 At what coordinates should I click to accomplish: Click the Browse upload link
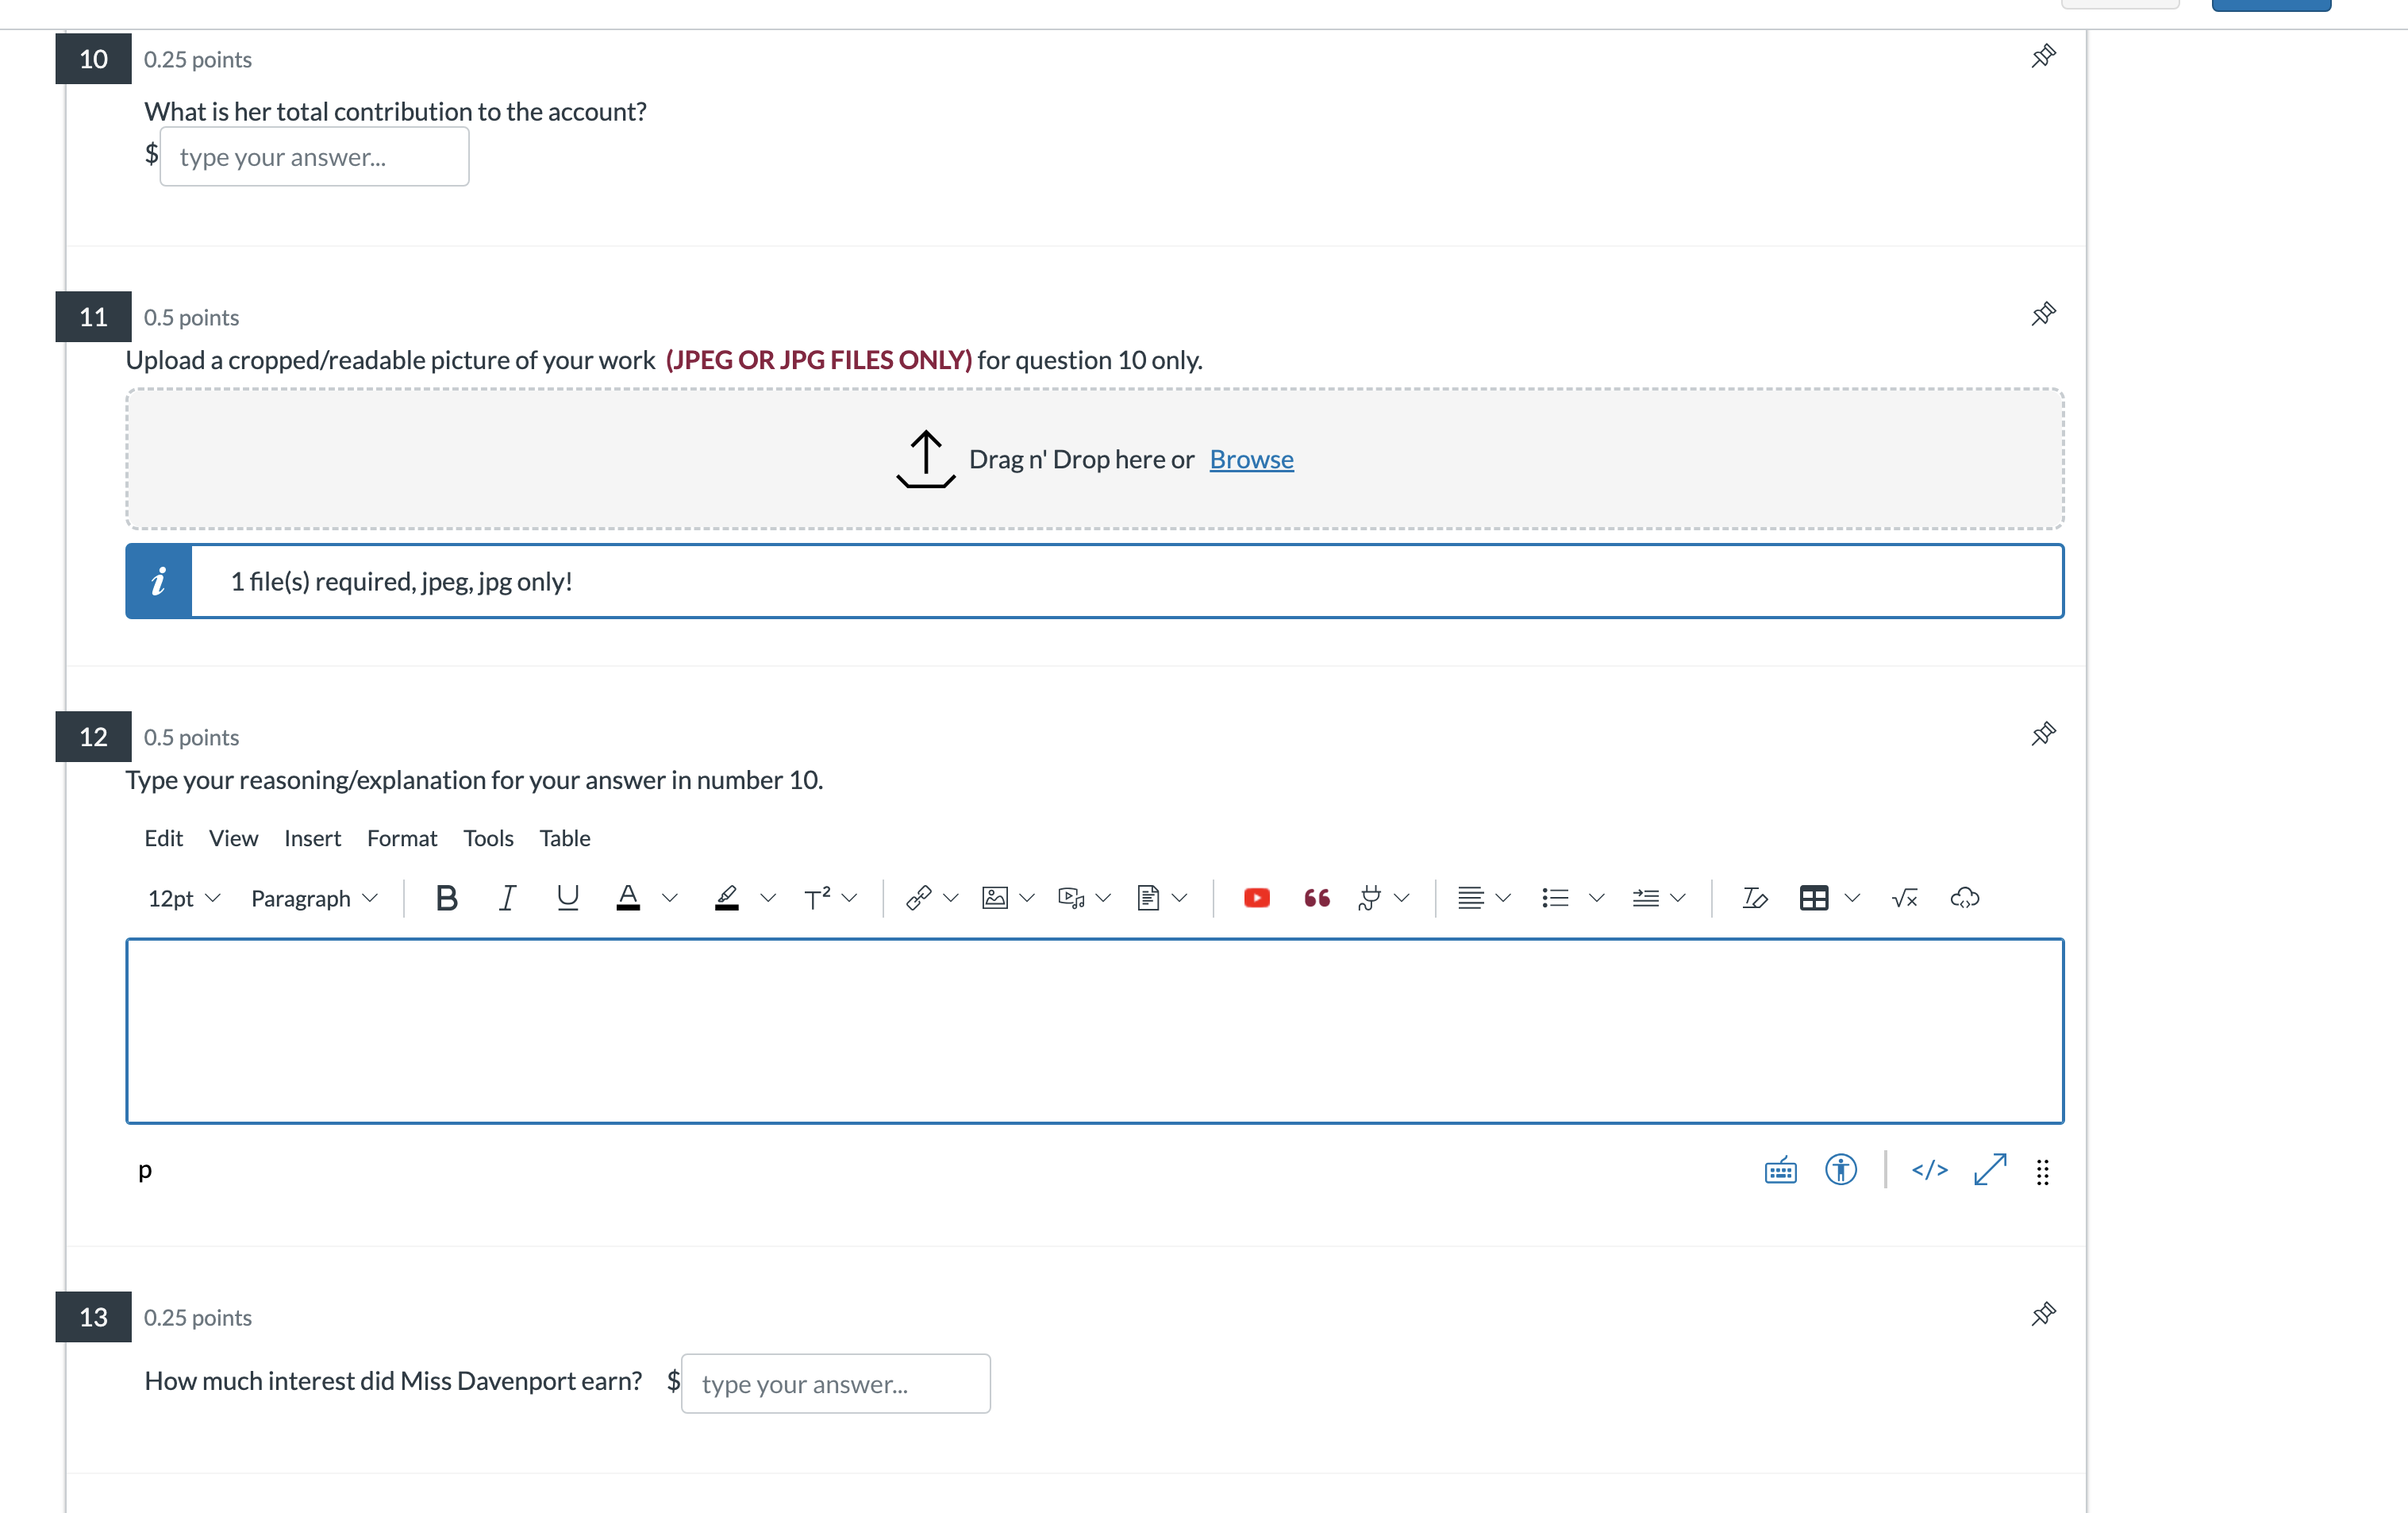(x=1251, y=459)
